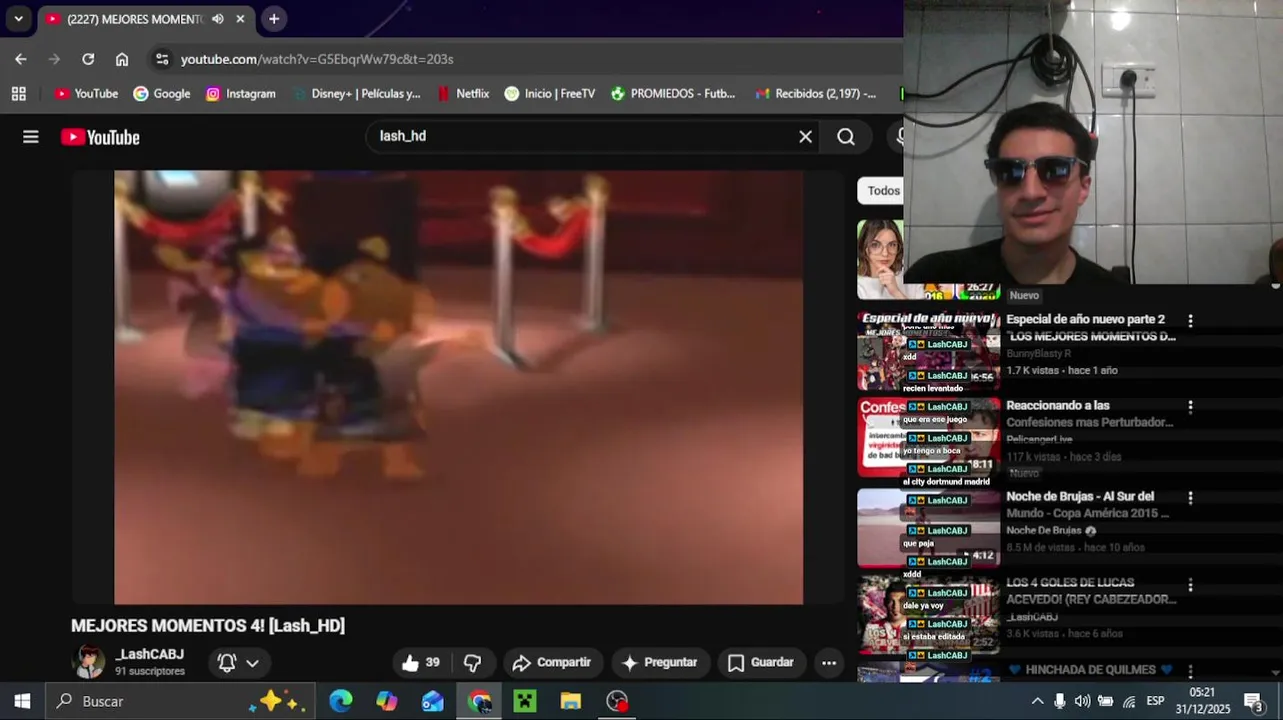
Task: Open OBS Studio from the taskbar
Action: (617, 701)
